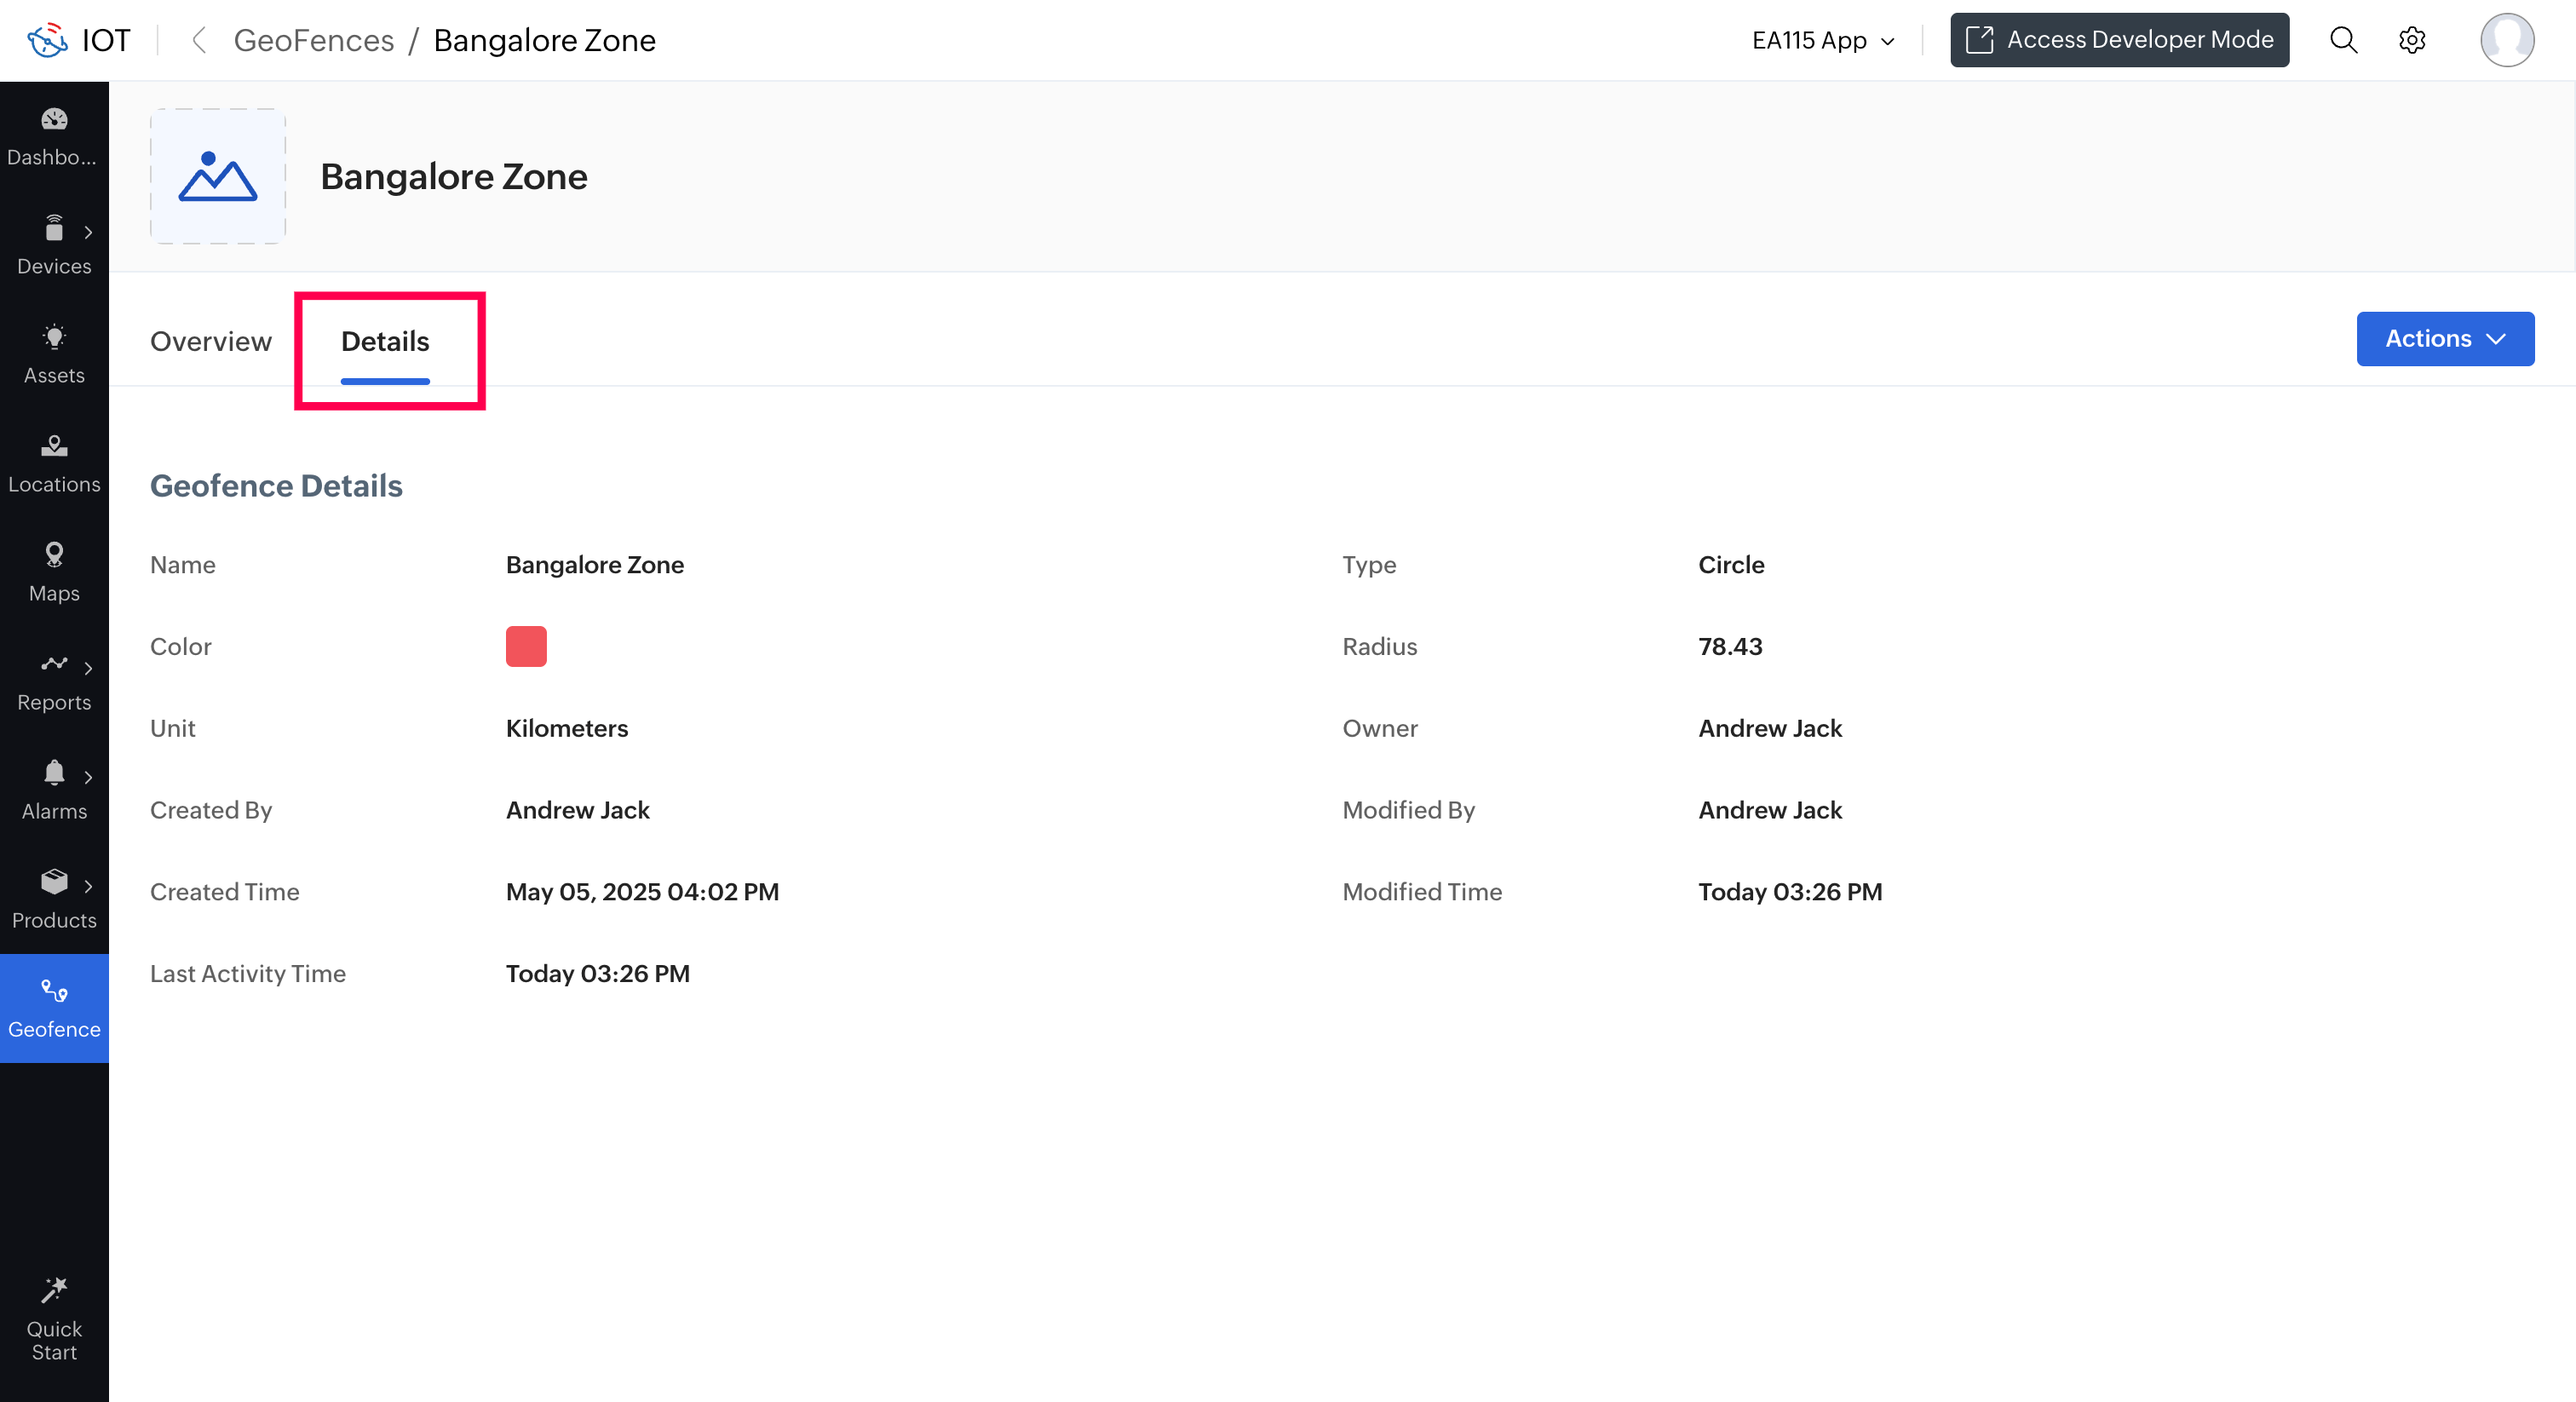Open the Dashboard sidebar icon

coord(54,120)
